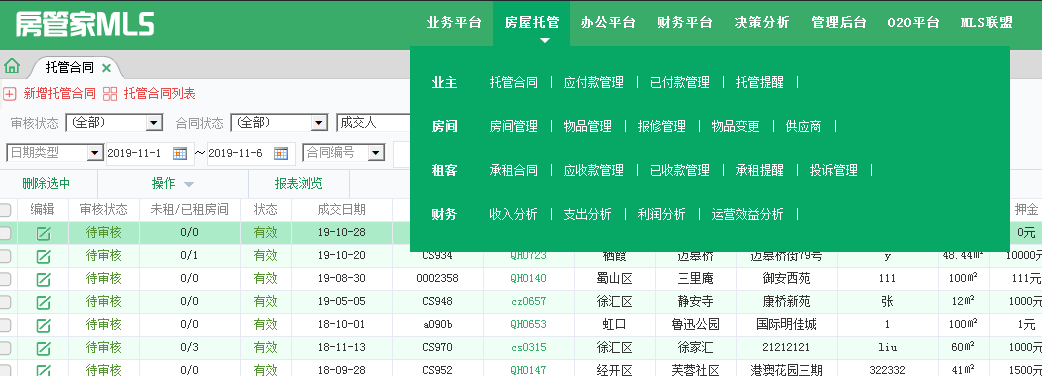Viewport: 1042px width, 376px height.
Task: Open start date calendar picker icon
Action: point(180,153)
